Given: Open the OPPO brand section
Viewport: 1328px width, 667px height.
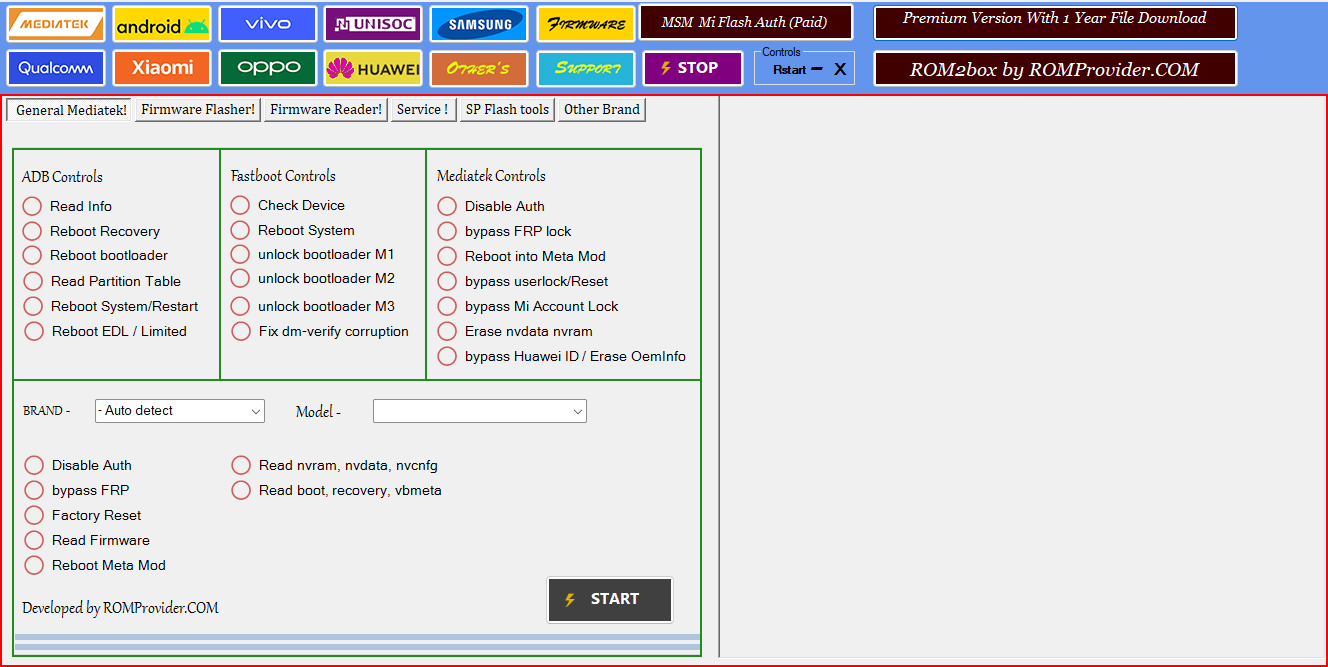Looking at the screenshot, I should tap(268, 68).
